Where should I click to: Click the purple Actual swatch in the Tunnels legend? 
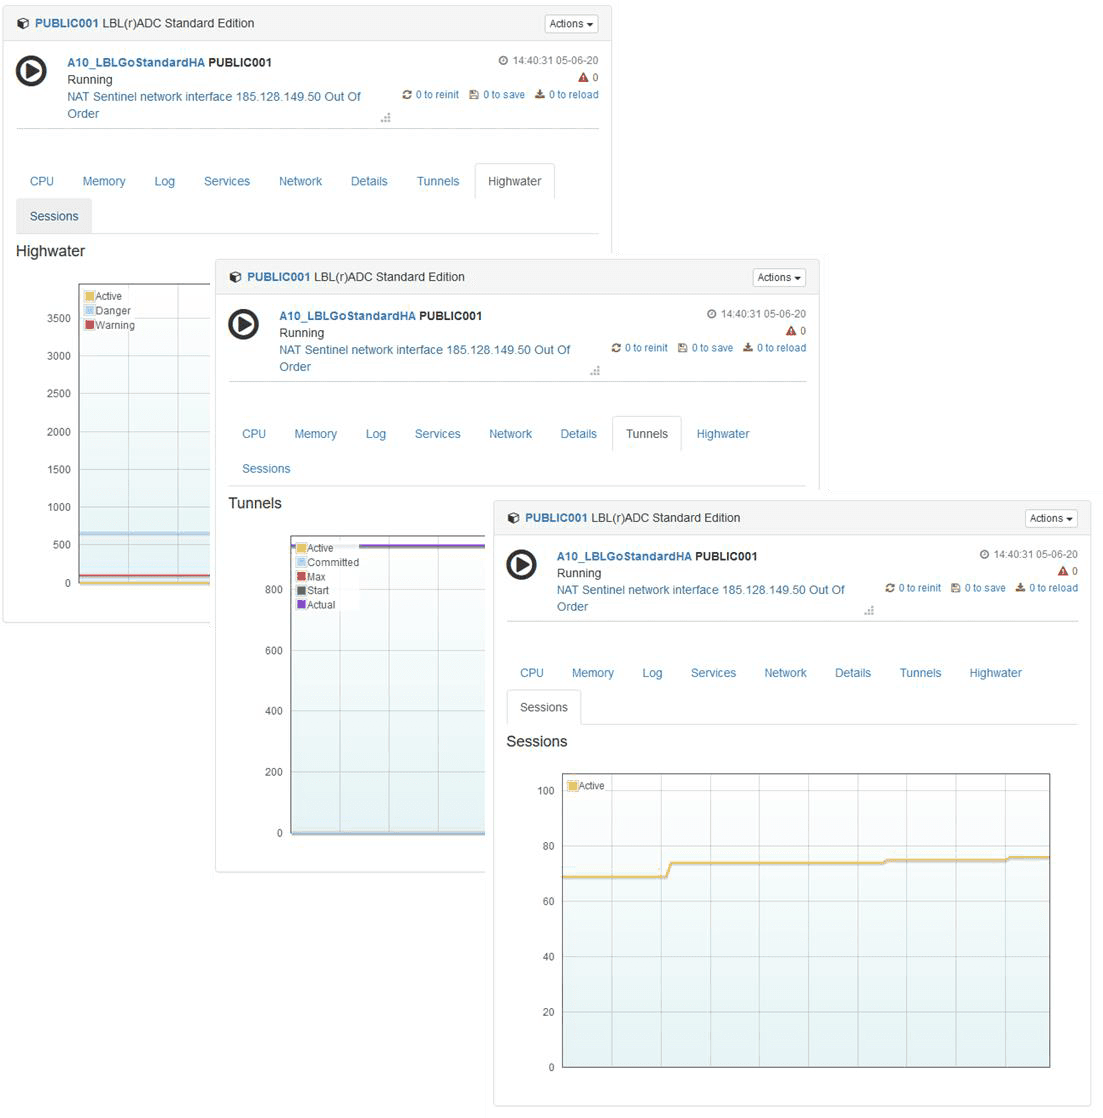301,604
